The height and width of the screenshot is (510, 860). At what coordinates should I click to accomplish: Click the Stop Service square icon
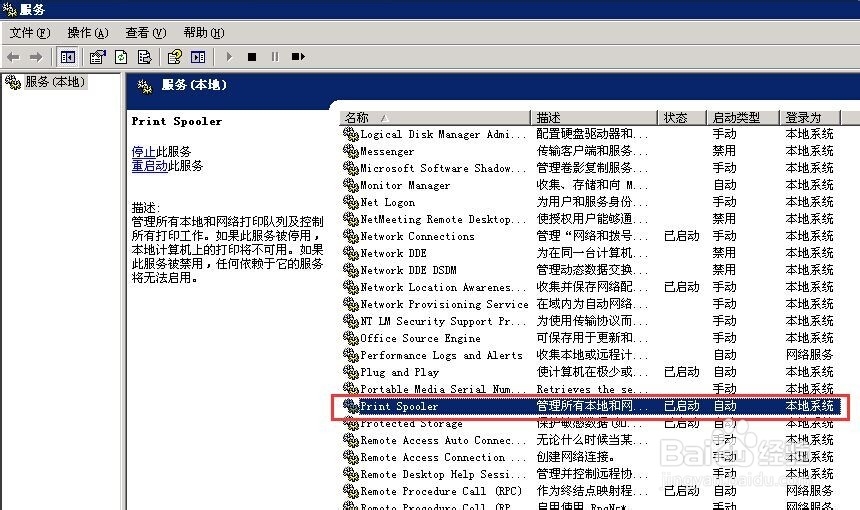(x=252, y=57)
